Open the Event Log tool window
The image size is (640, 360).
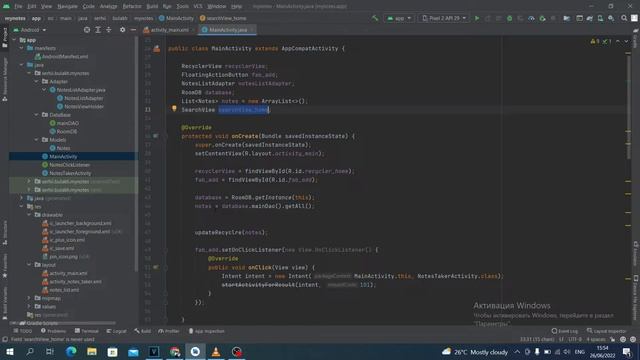coord(564,331)
